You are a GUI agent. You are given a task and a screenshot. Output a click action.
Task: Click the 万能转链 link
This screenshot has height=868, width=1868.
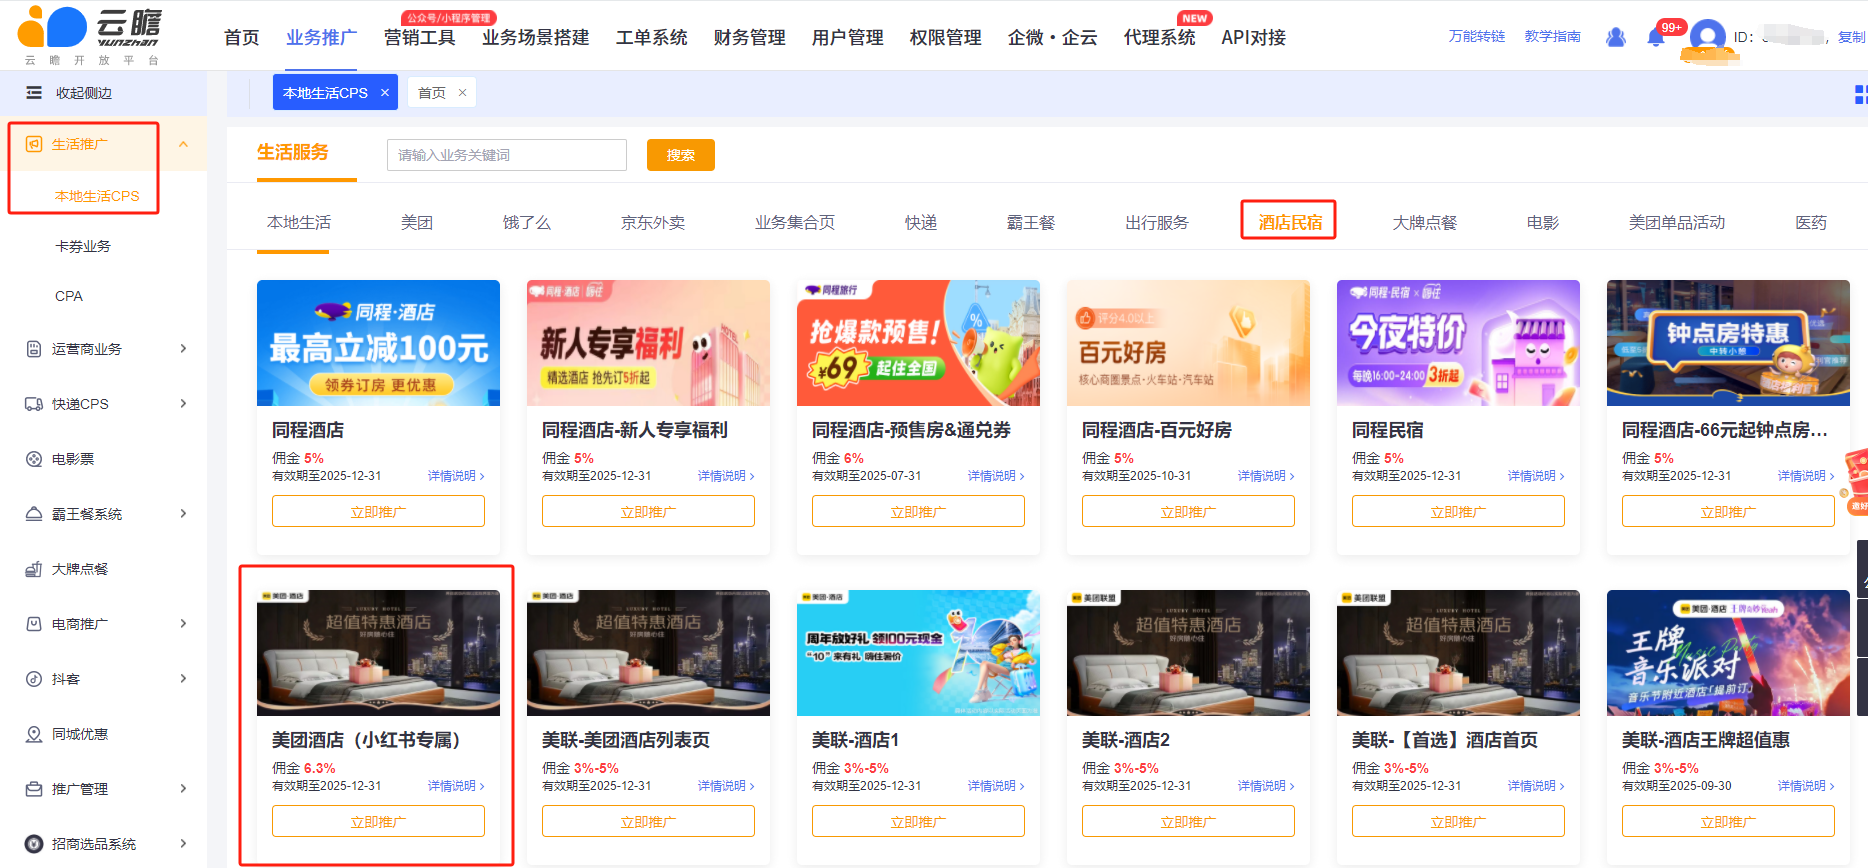(x=1477, y=36)
